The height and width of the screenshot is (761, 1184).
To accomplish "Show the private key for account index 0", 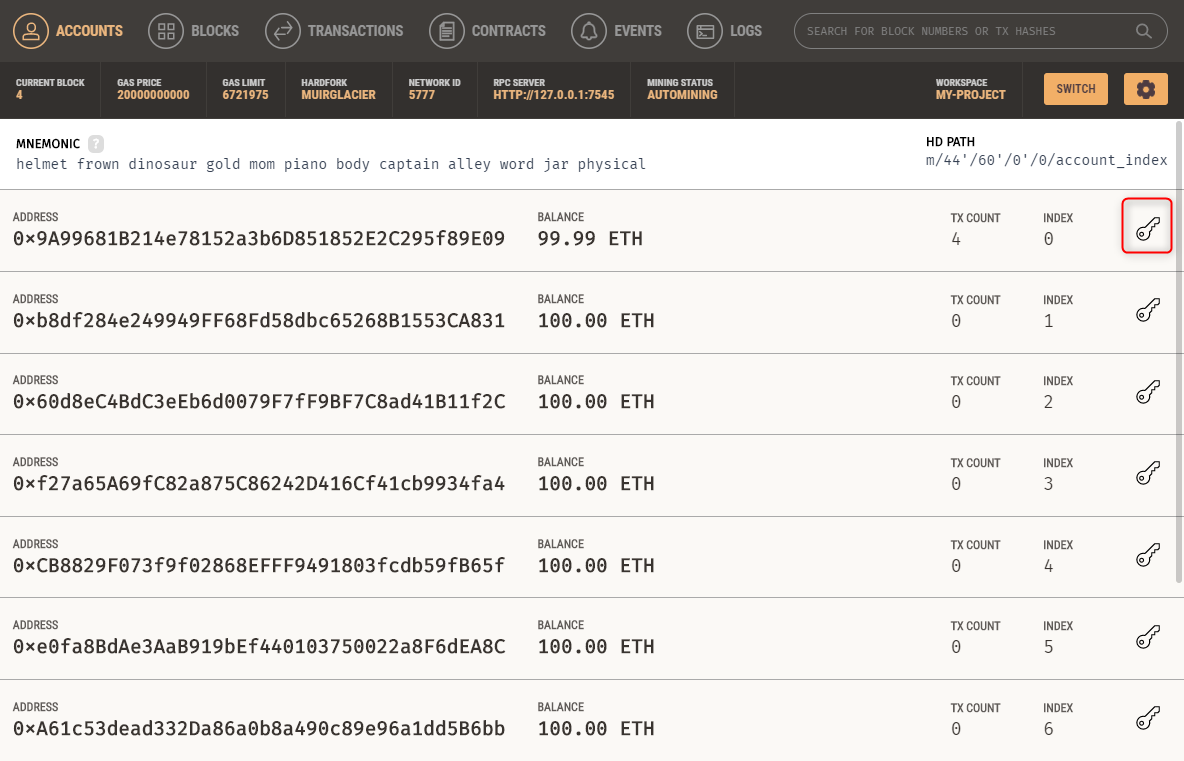I will (1147, 225).
